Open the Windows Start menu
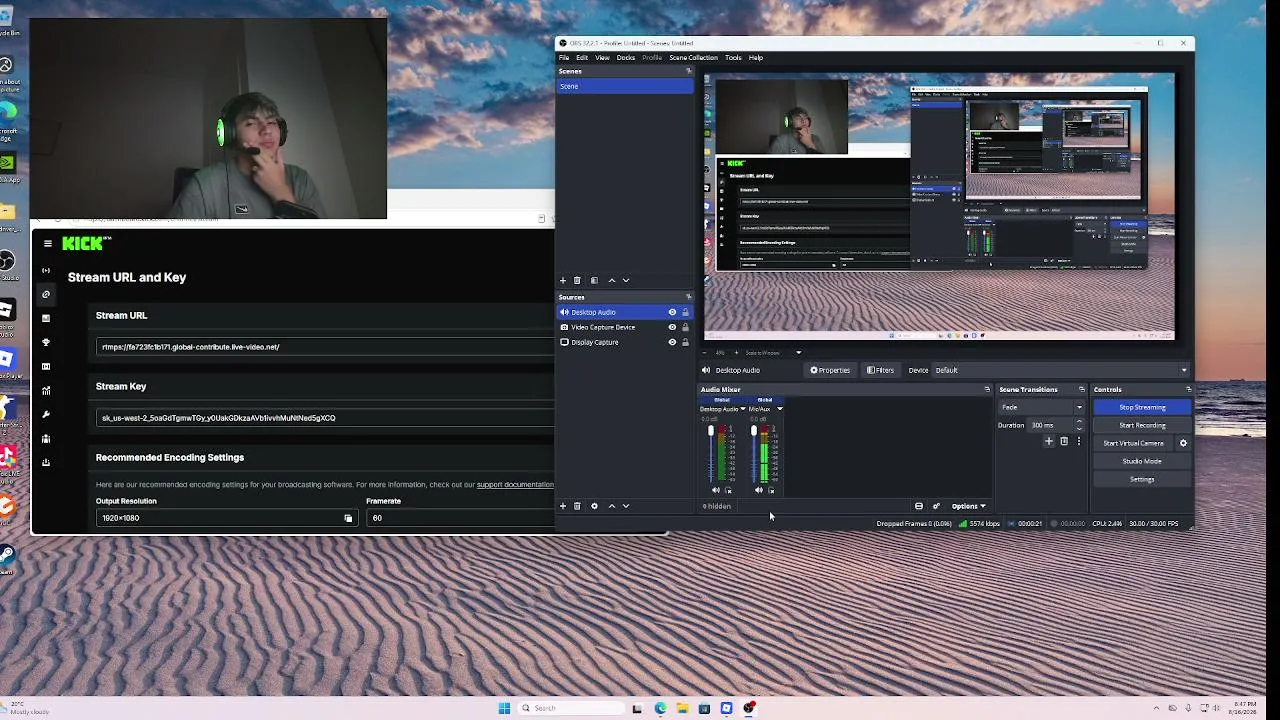This screenshot has height=720, width=1280. coord(504,708)
